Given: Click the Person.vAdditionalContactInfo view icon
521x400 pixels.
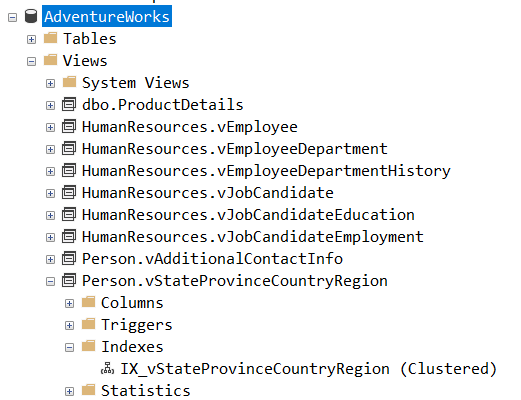Looking at the screenshot, I should pyautogui.click(x=69, y=258).
